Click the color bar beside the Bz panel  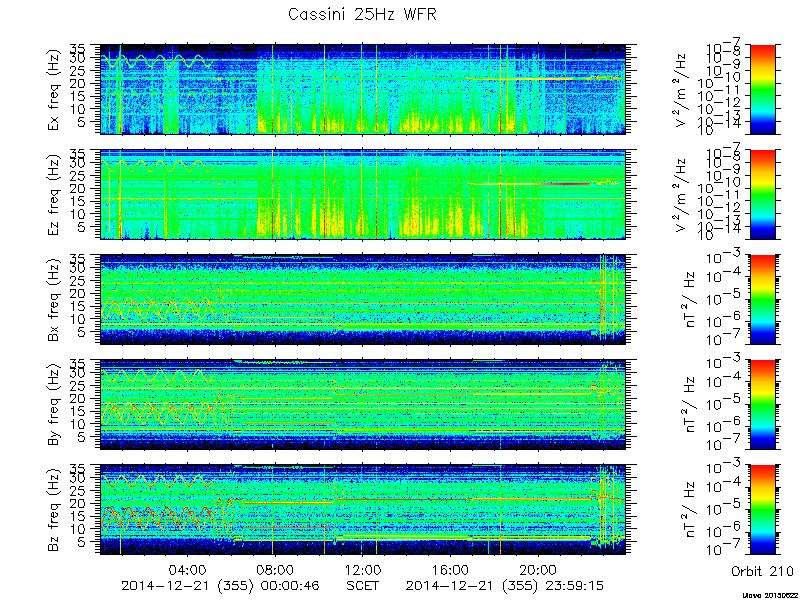763,510
